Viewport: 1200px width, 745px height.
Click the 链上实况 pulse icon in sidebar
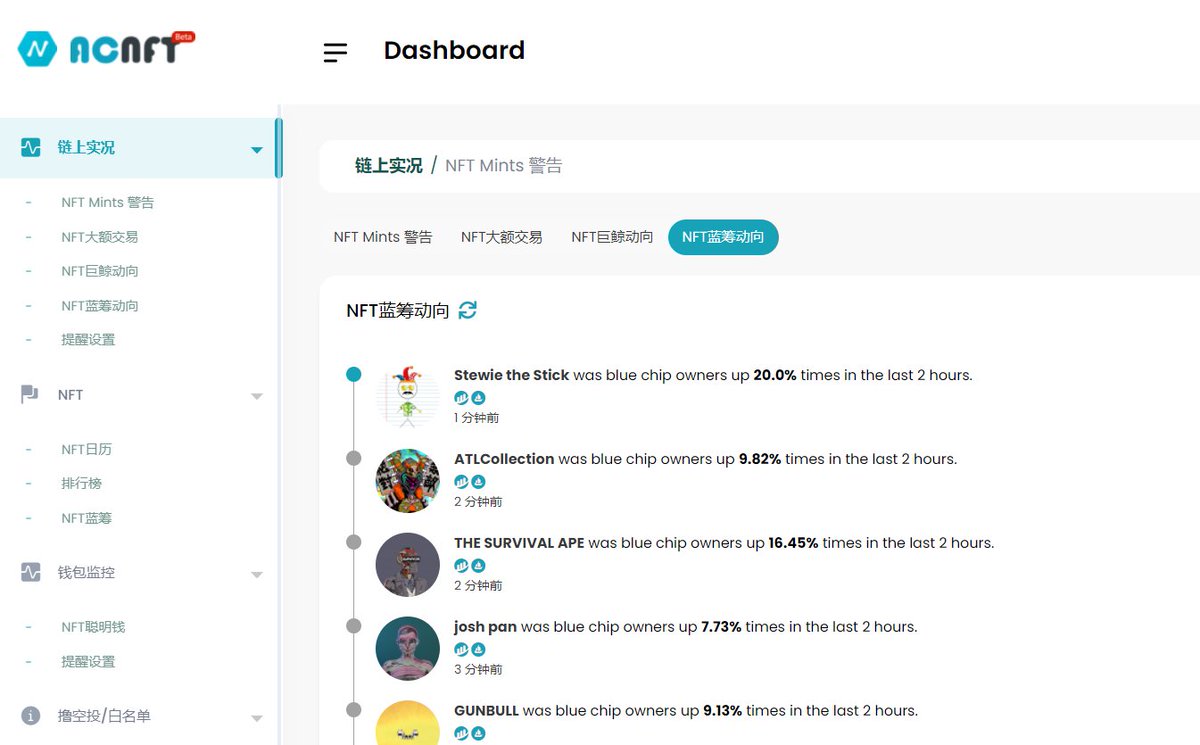click(x=31, y=147)
